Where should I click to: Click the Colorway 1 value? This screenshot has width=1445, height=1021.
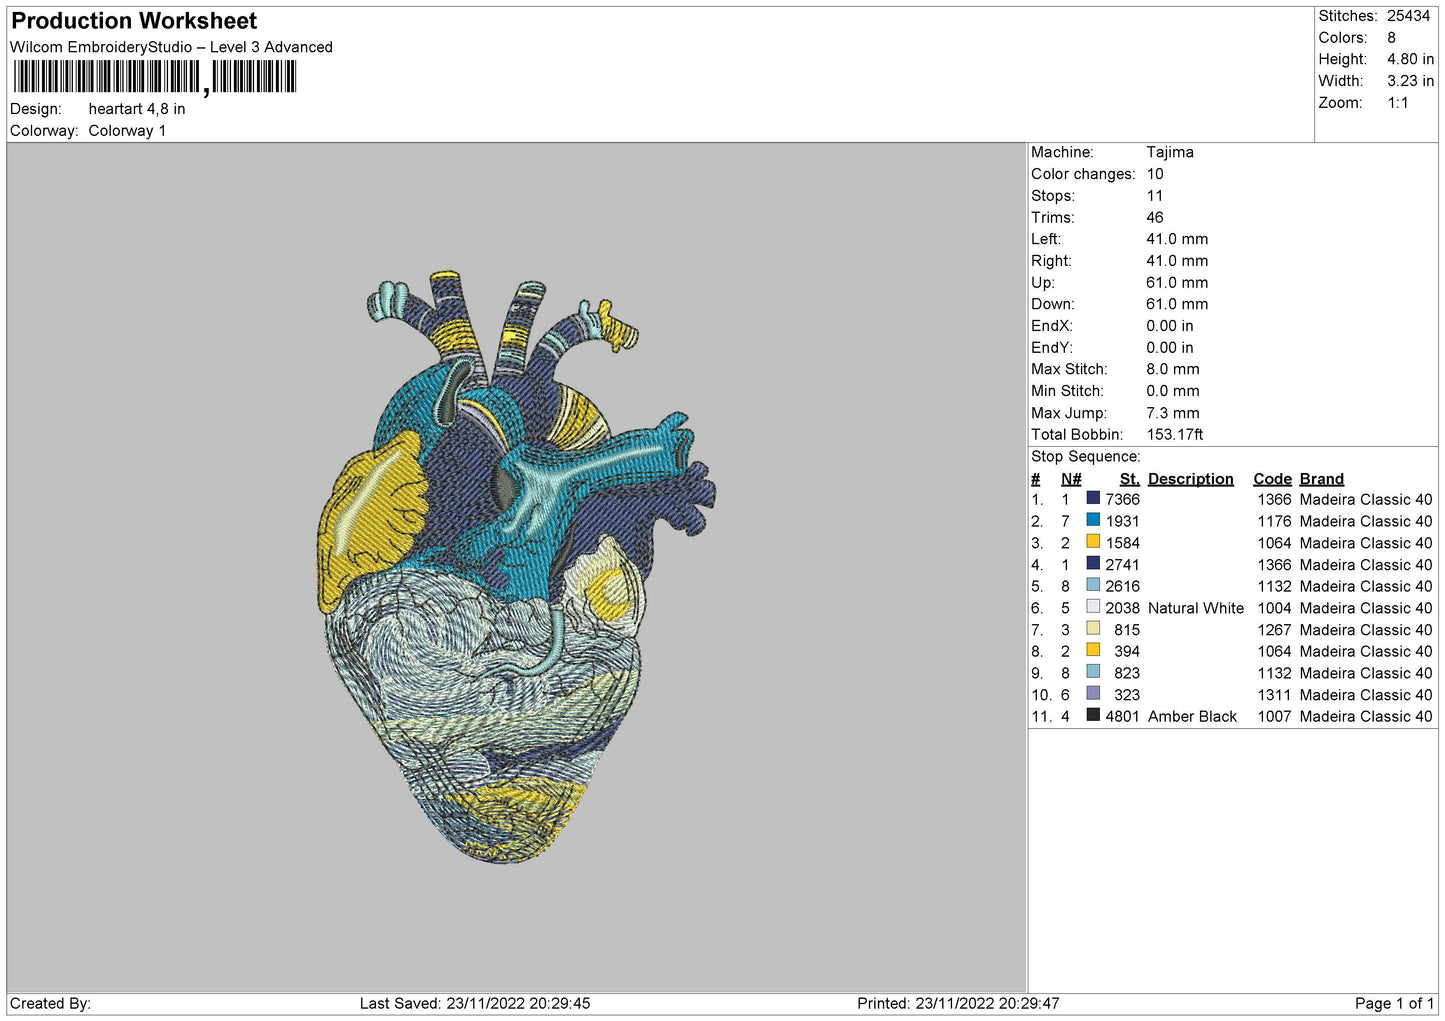[x=127, y=131]
